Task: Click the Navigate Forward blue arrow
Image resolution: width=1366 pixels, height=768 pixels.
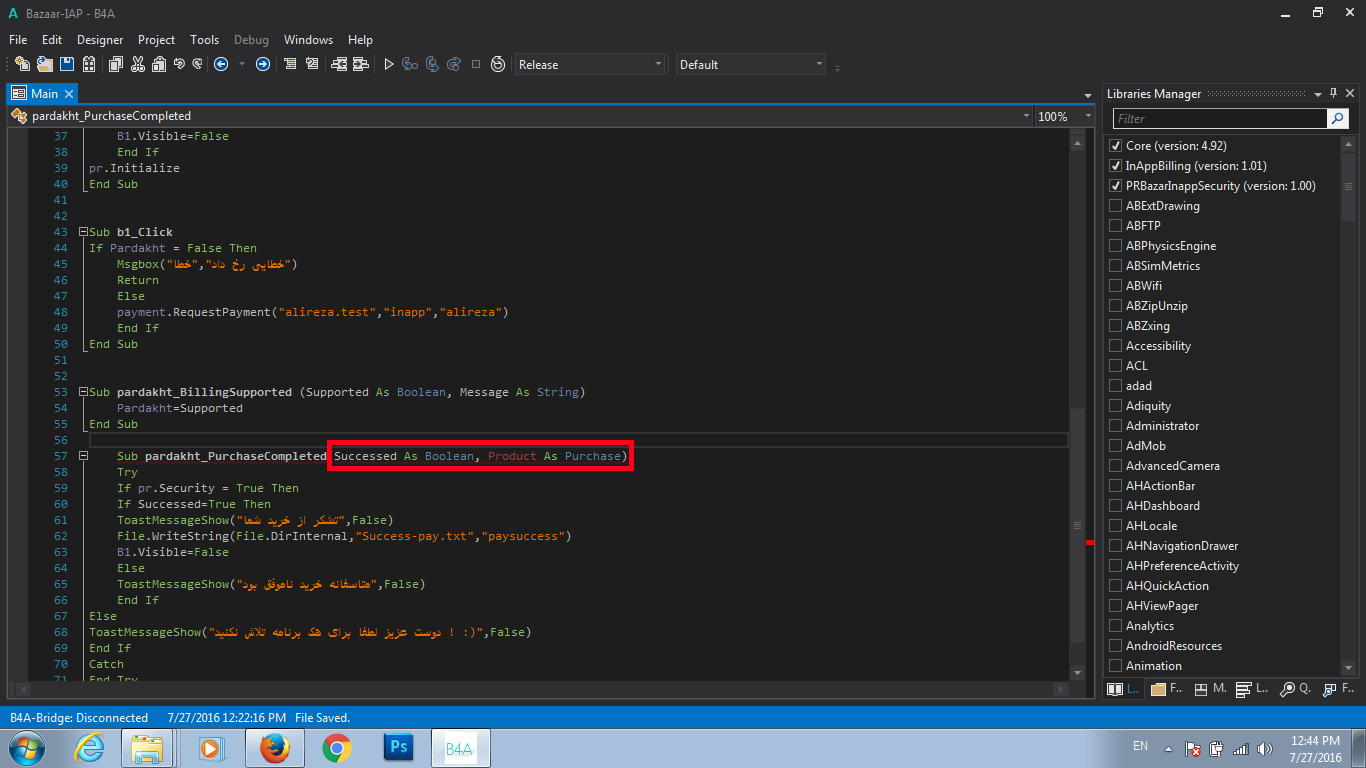Action: 263,64
